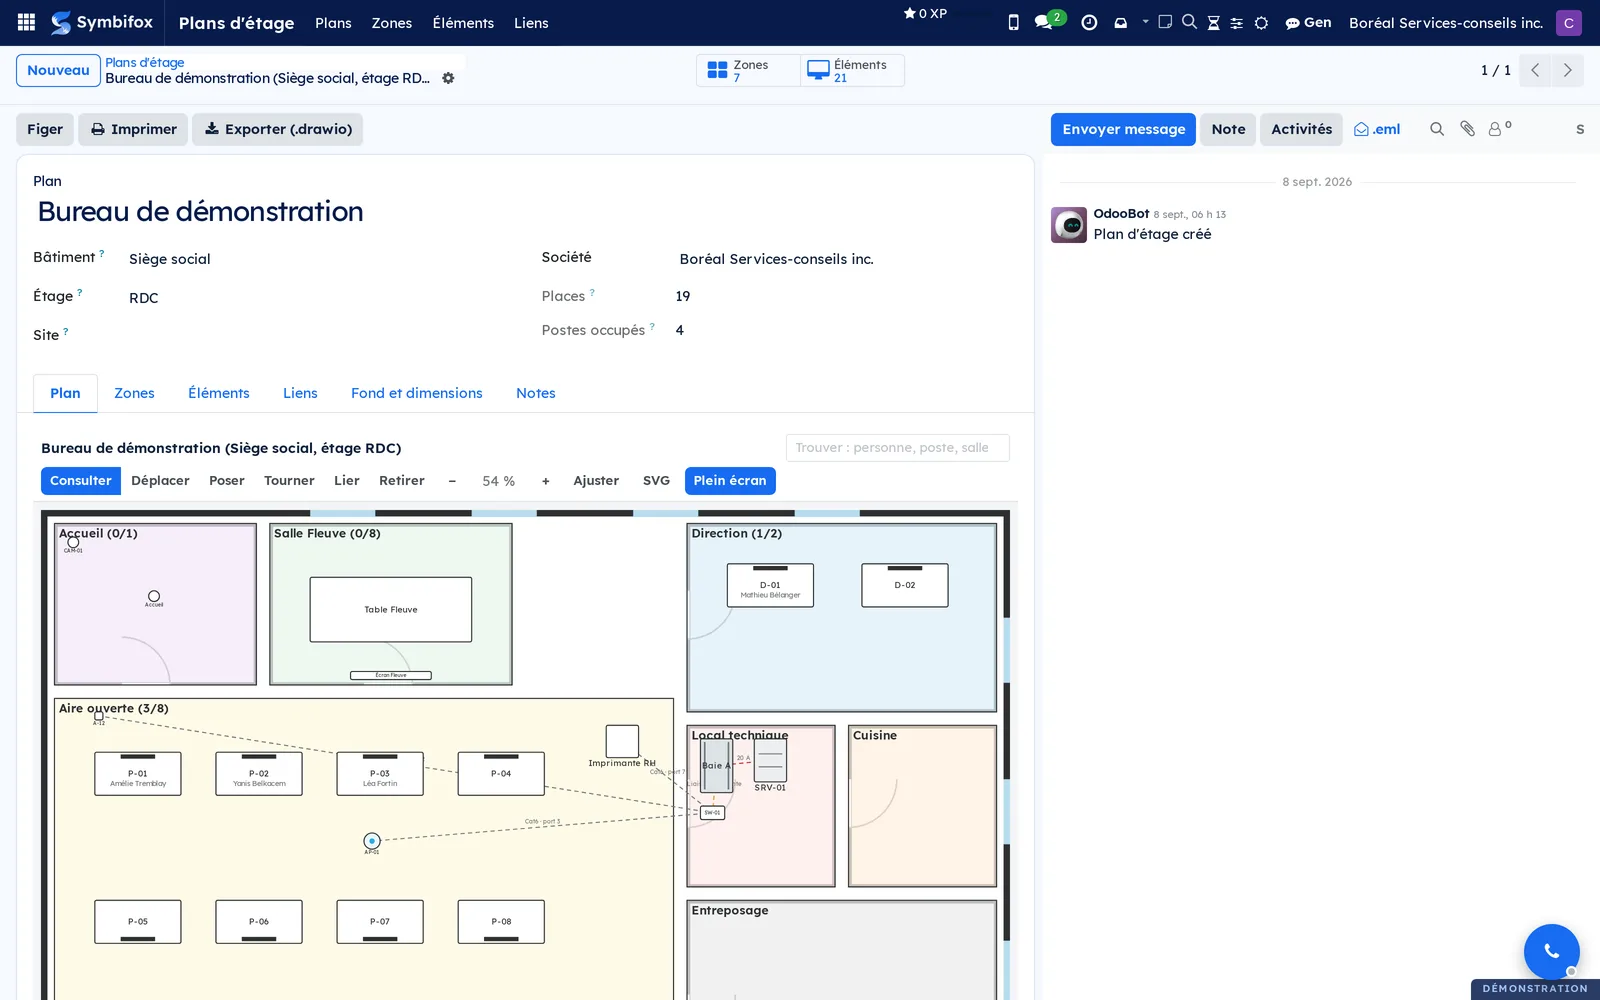Click the SVG export button

[656, 481]
